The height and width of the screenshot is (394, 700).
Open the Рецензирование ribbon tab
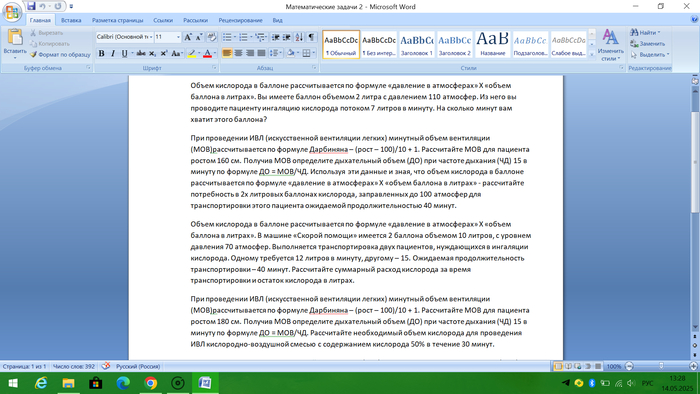[x=240, y=20]
